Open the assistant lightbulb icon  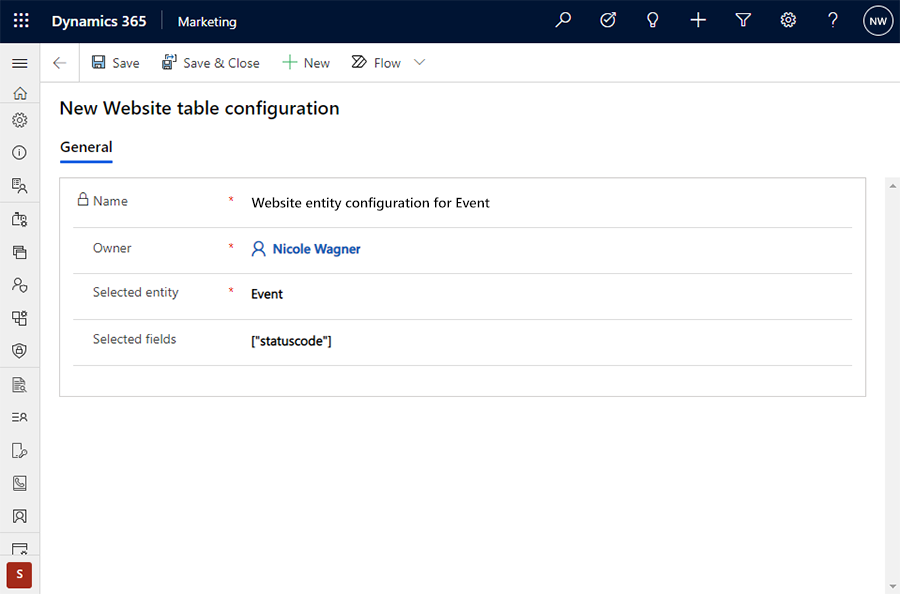(653, 21)
